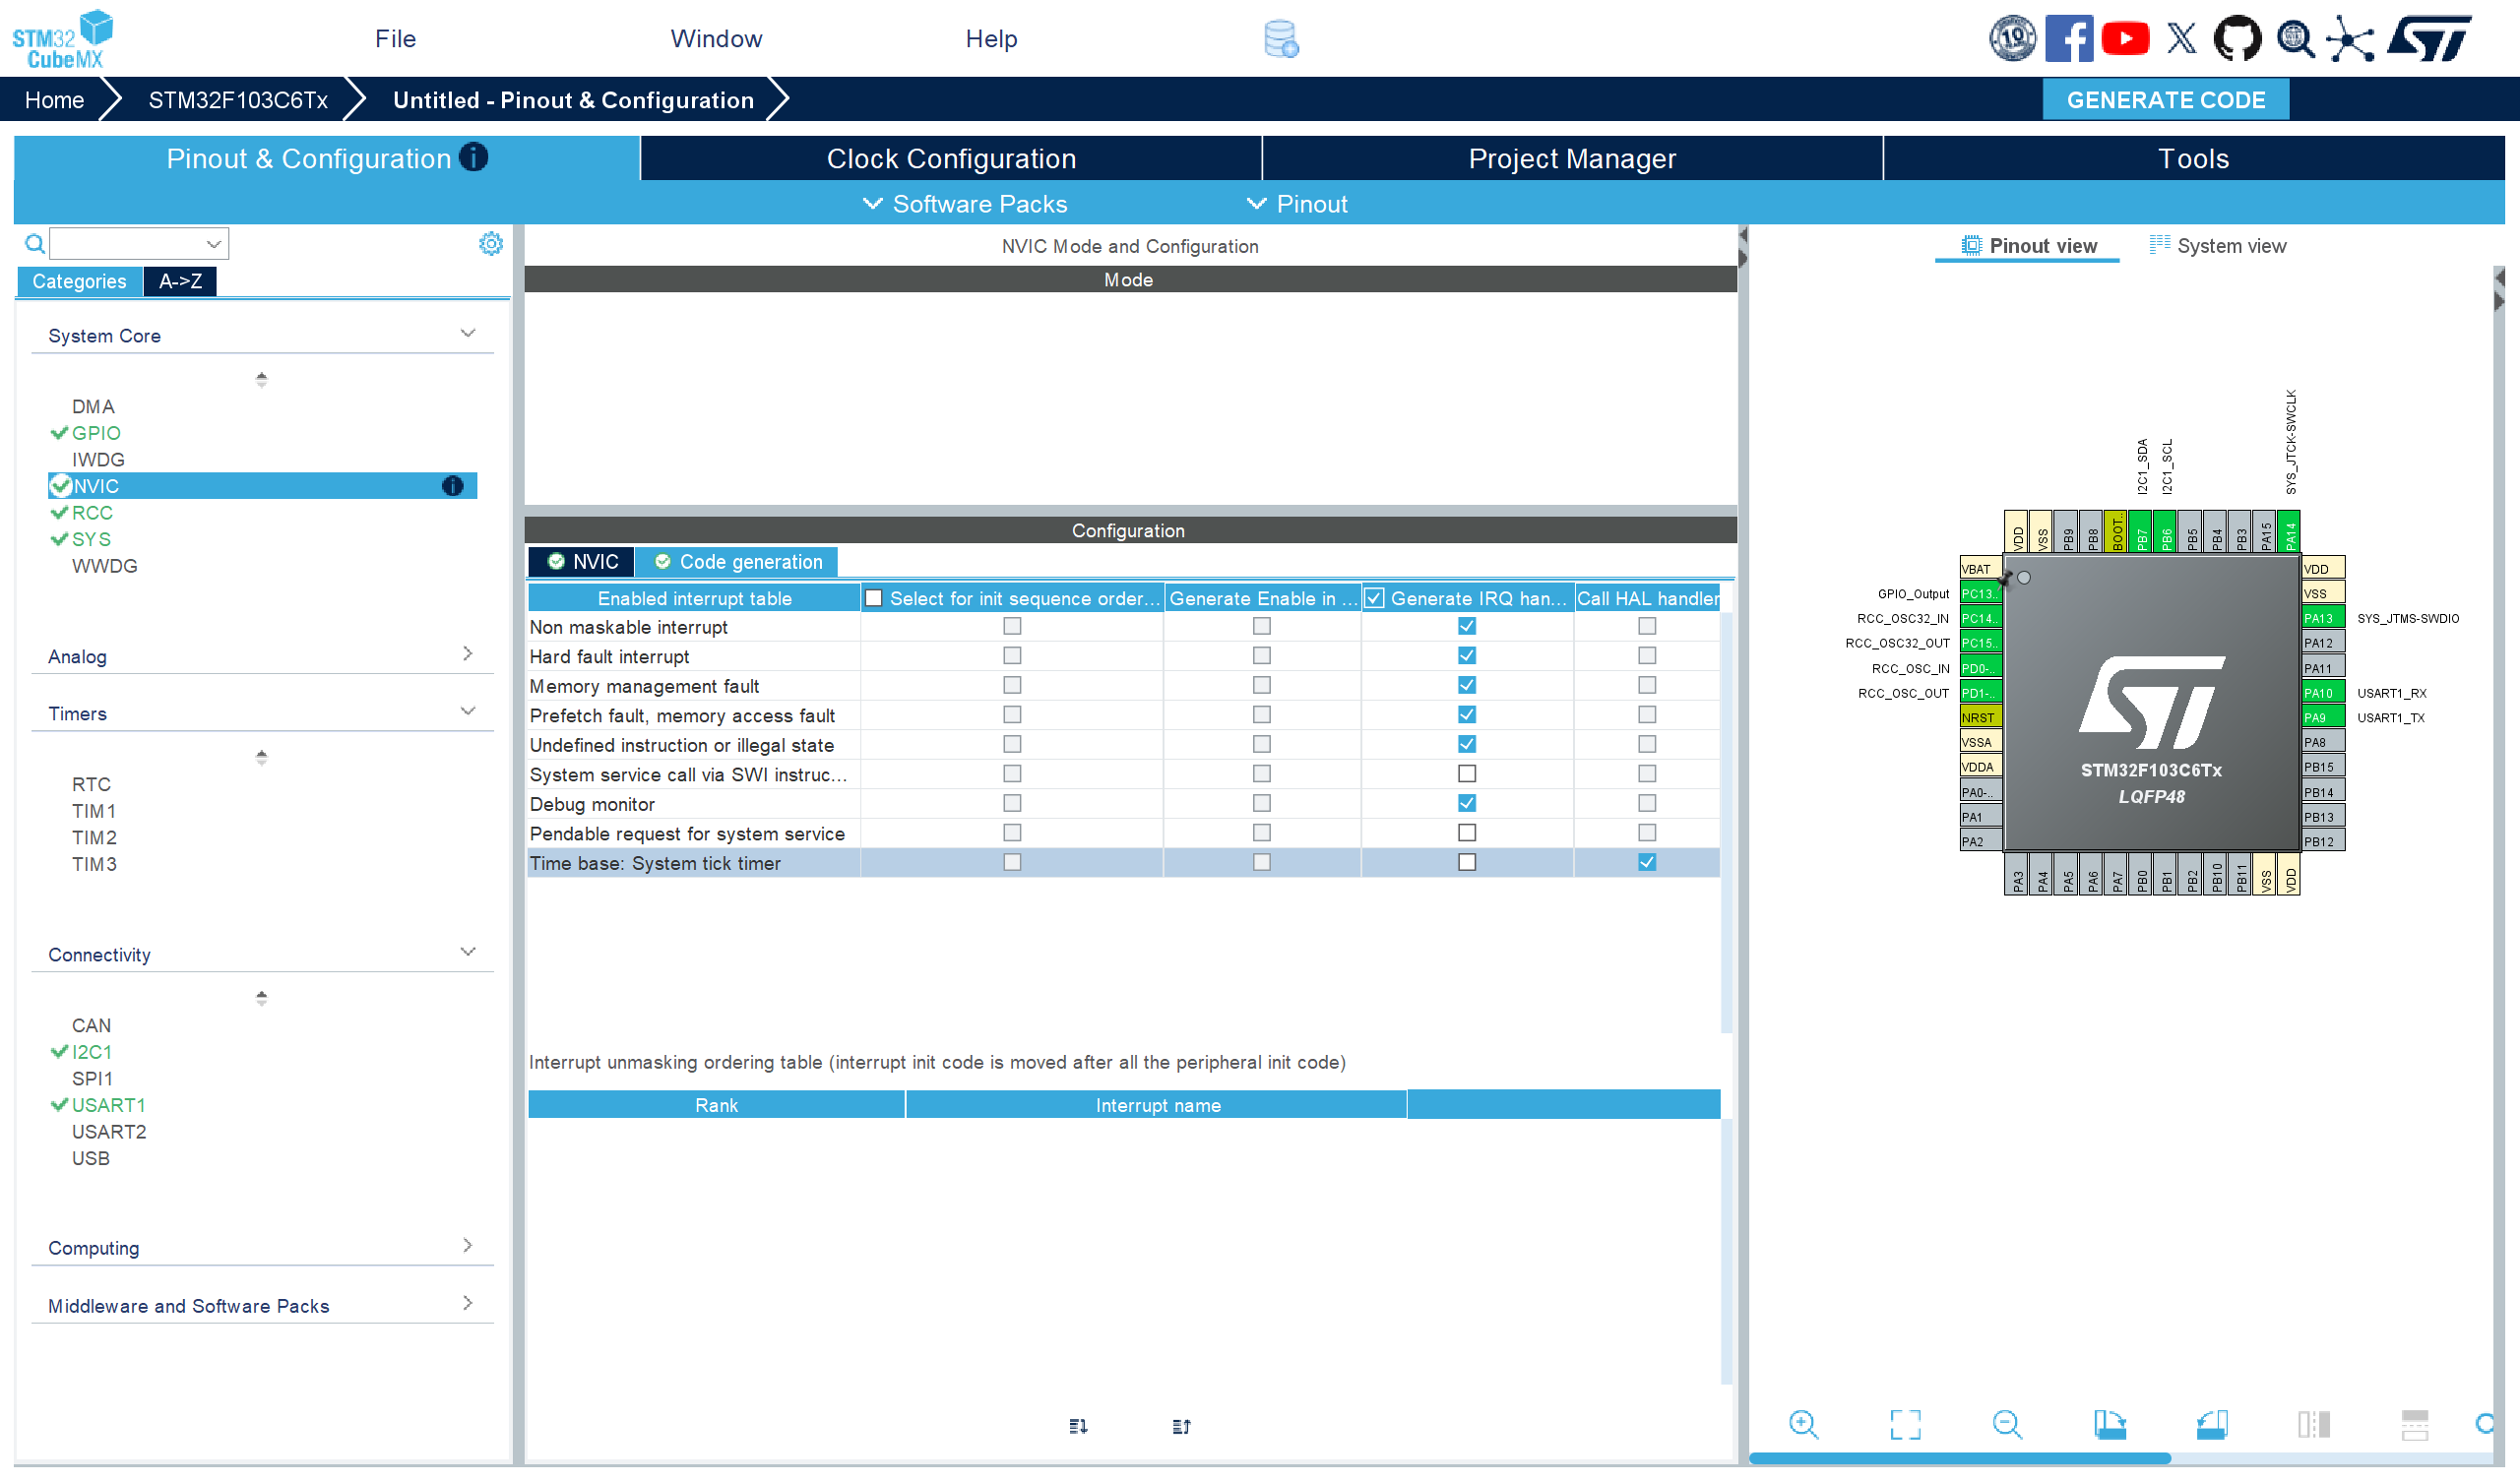Toggle the horizontal split view icon
Viewport: 2520px width, 1482px height.
pos(2415,1424)
